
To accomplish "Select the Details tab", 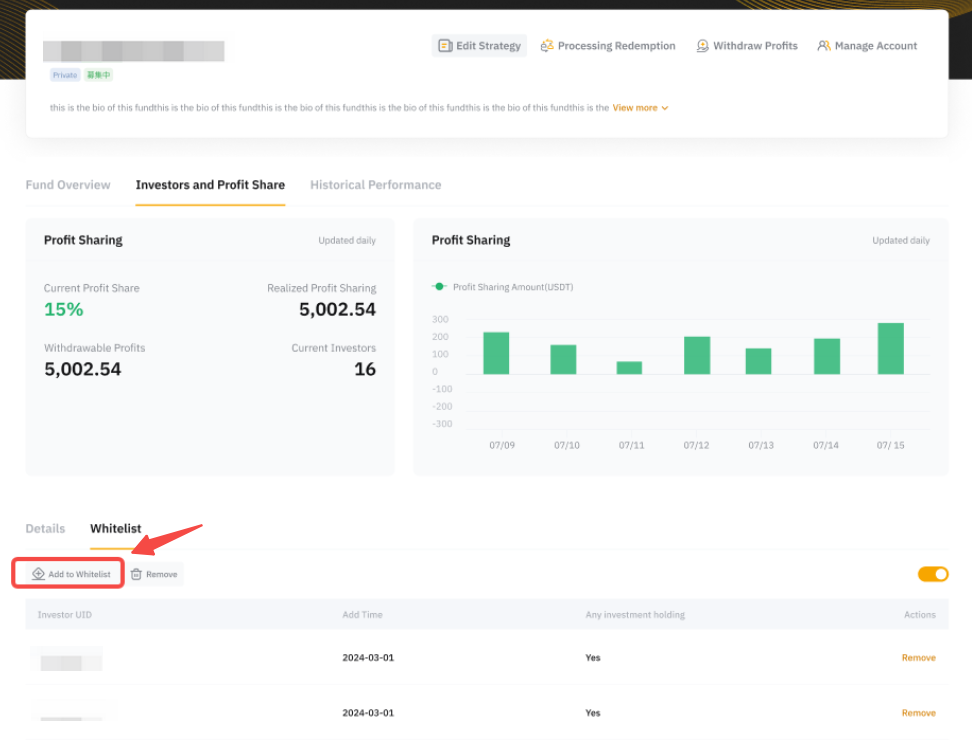I will click(45, 528).
